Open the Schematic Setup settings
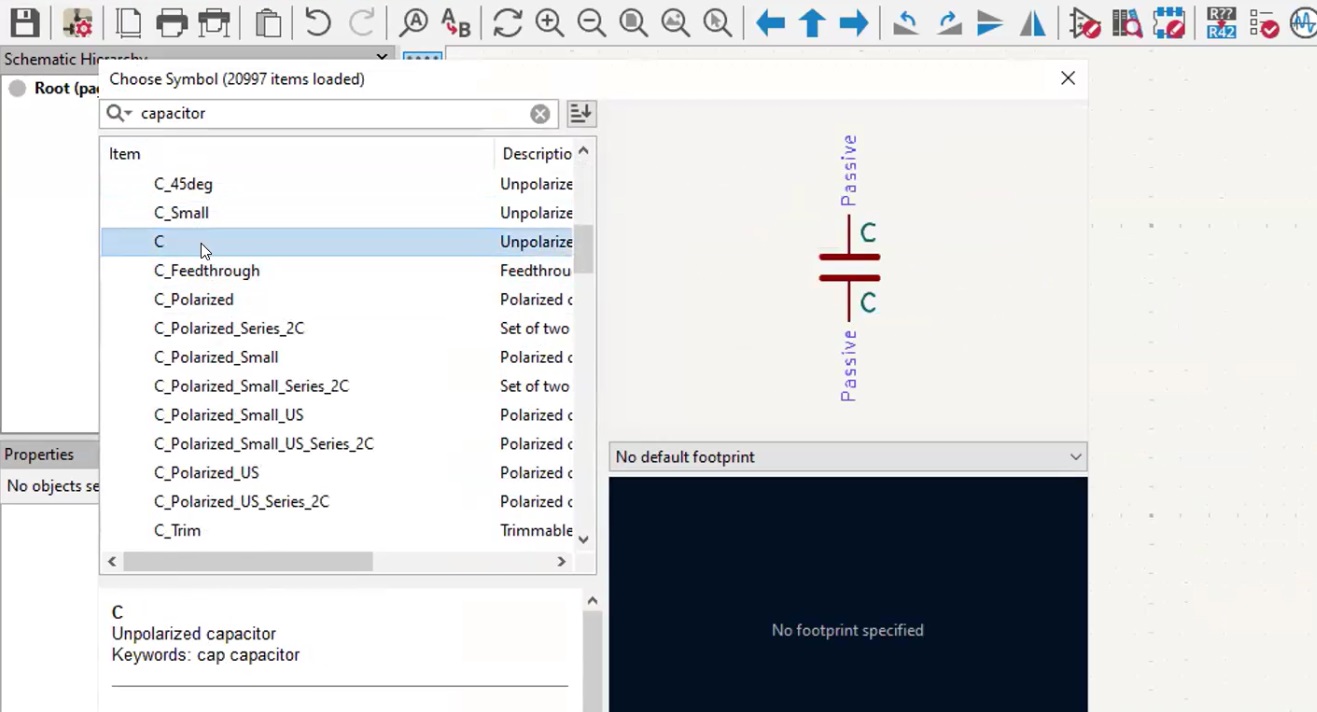1317x712 pixels. click(78, 22)
